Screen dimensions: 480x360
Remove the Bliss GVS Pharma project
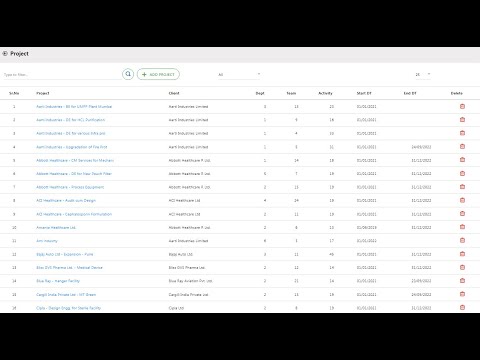462,267
